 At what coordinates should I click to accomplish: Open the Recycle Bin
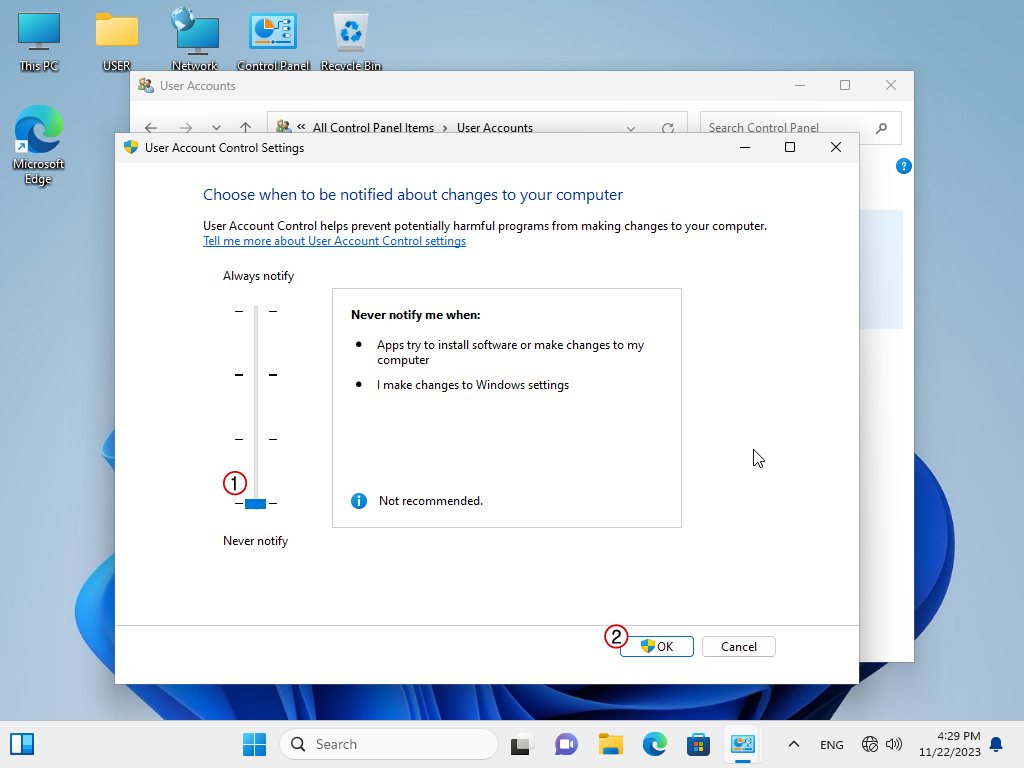point(351,40)
